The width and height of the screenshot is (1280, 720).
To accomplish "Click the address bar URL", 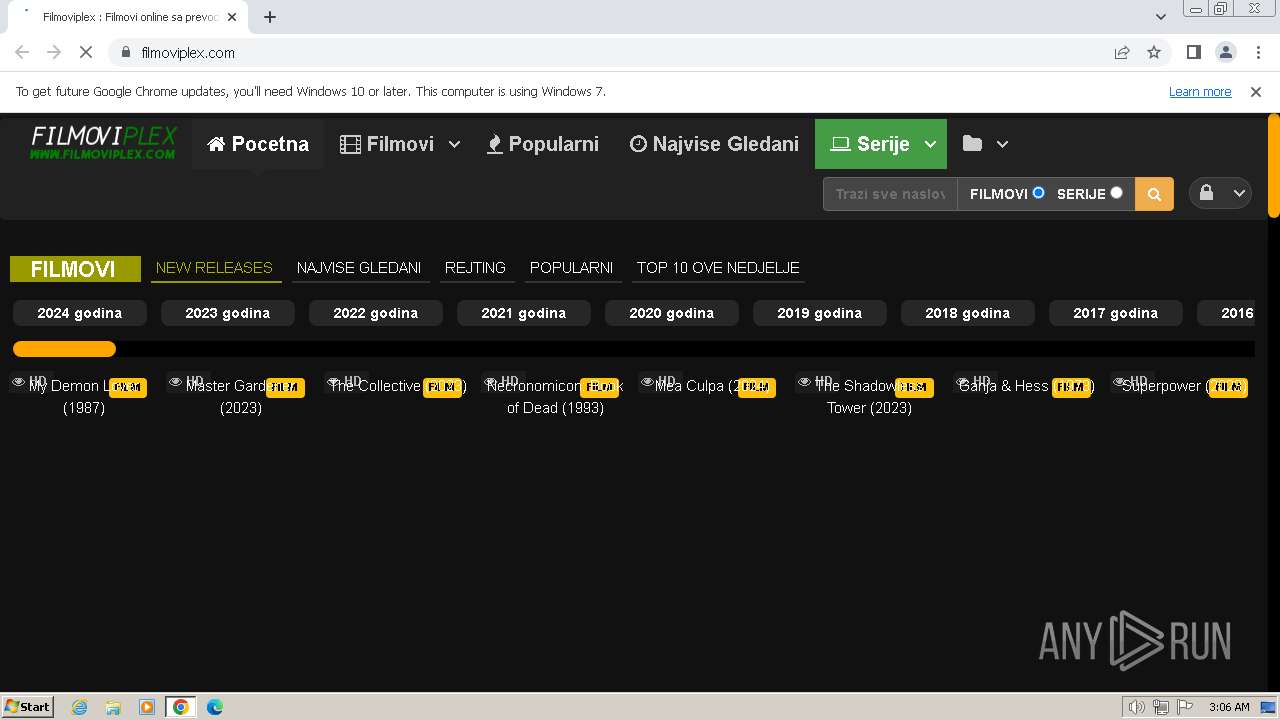I will tap(188, 53).
